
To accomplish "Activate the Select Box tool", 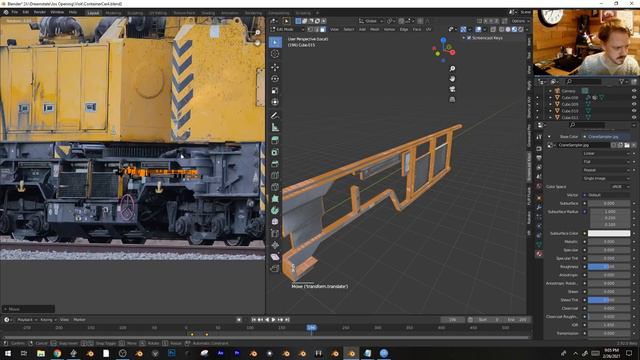I will [275, 42].
